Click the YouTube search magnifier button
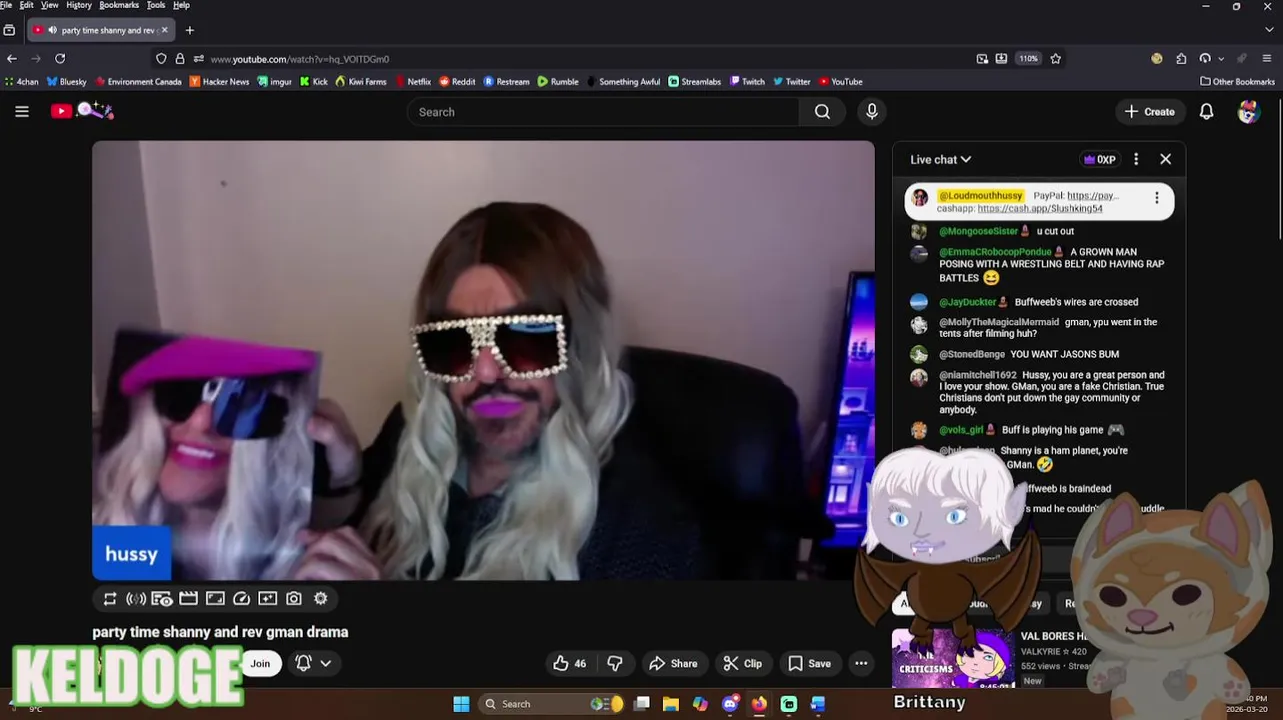 (822, 112)
